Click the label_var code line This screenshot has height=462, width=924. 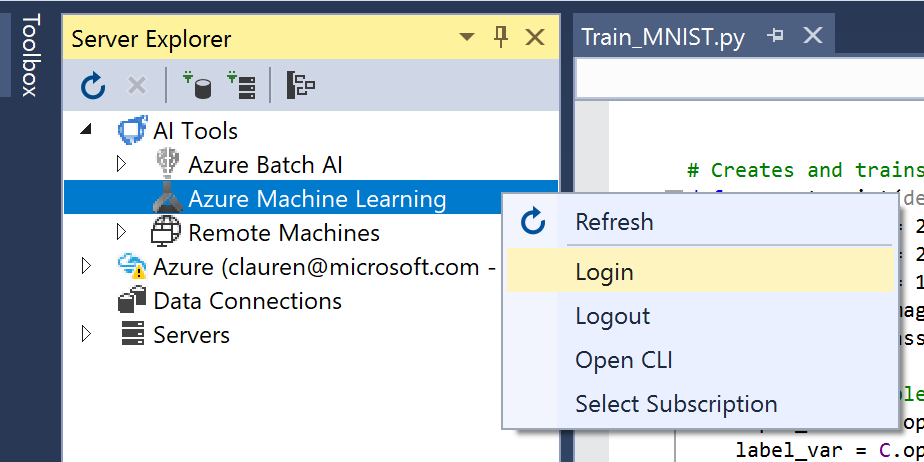tap(829, 450)
